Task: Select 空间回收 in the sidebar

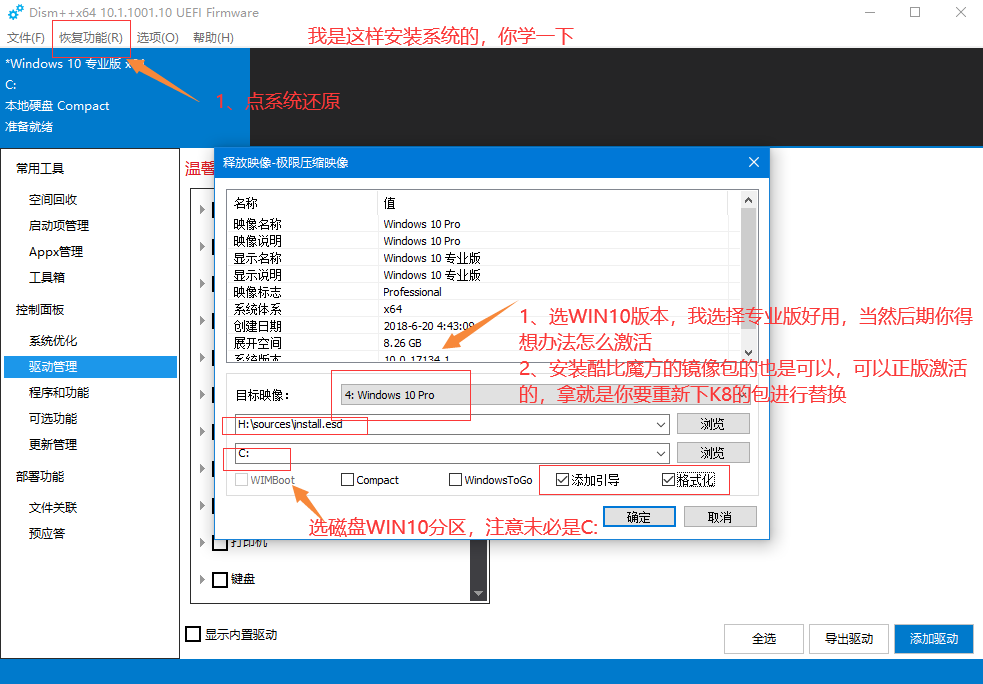Action: [x=53, y=200]
